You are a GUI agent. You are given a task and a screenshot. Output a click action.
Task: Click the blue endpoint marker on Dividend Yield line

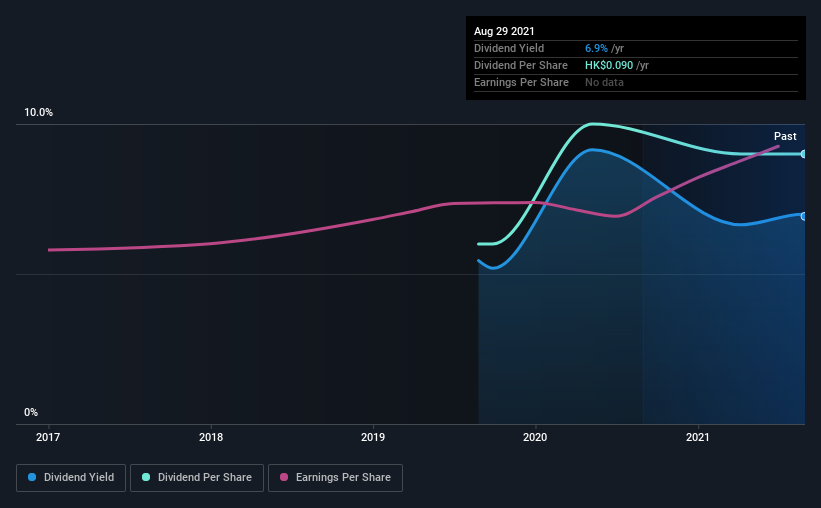[x=803, y=216]
